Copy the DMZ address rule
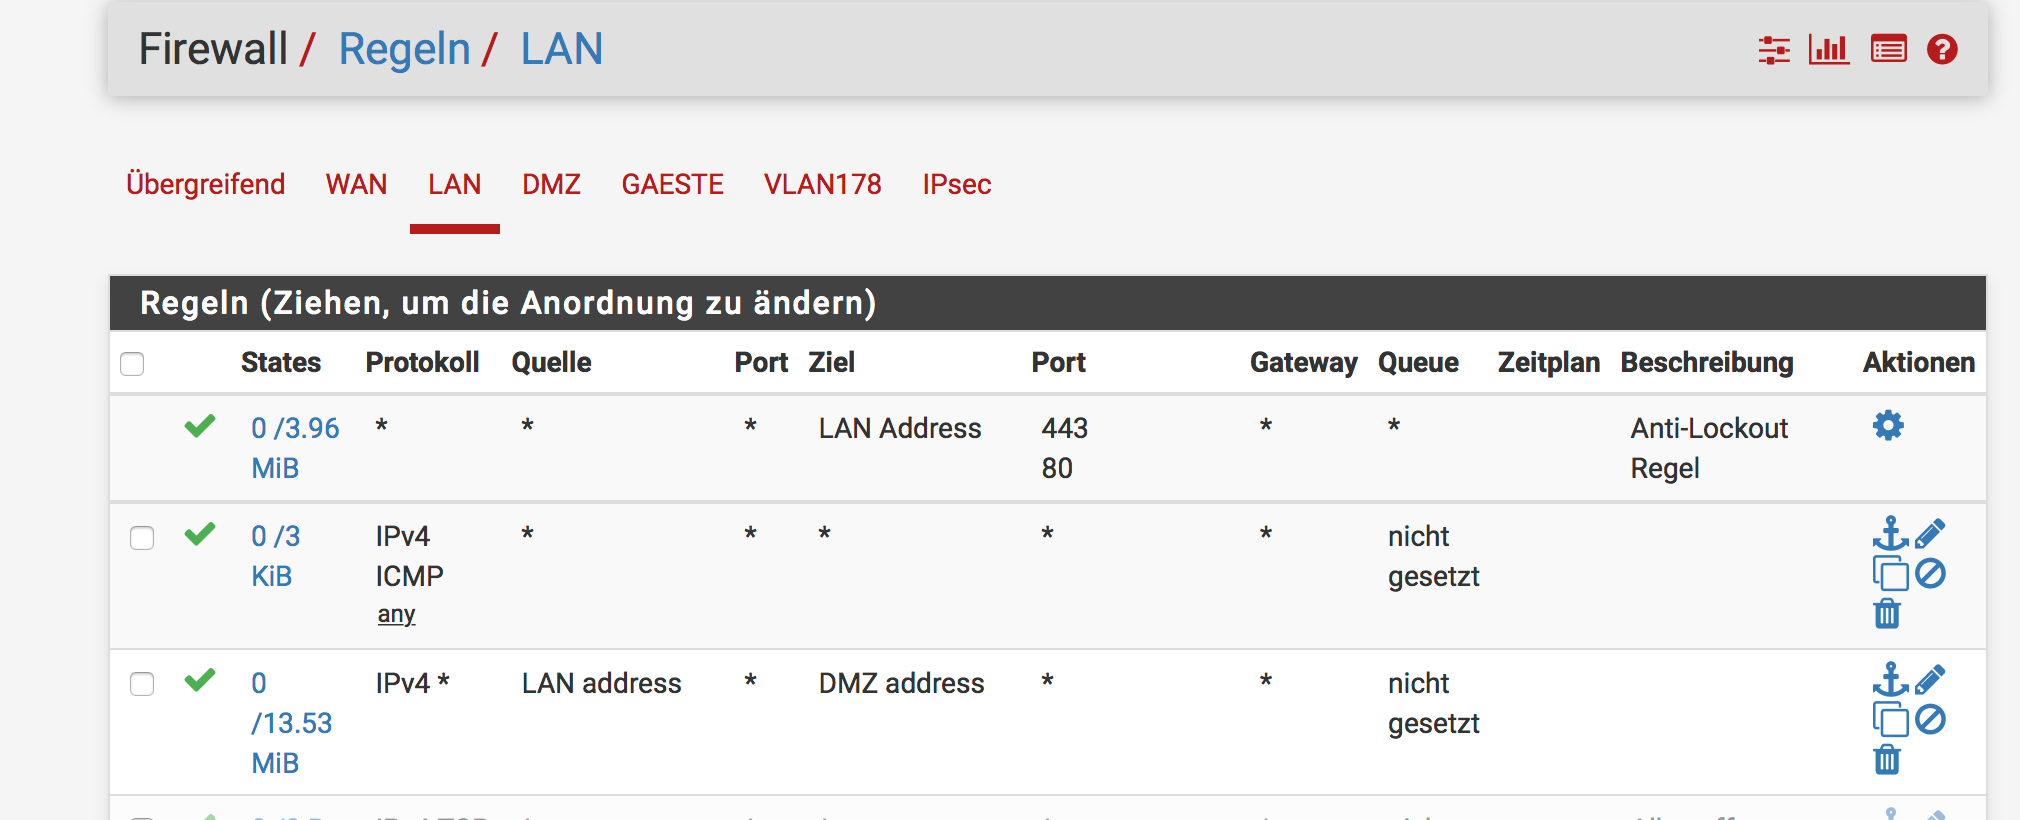This screenshot has width=2020, height=820. tap(1890, 720)
